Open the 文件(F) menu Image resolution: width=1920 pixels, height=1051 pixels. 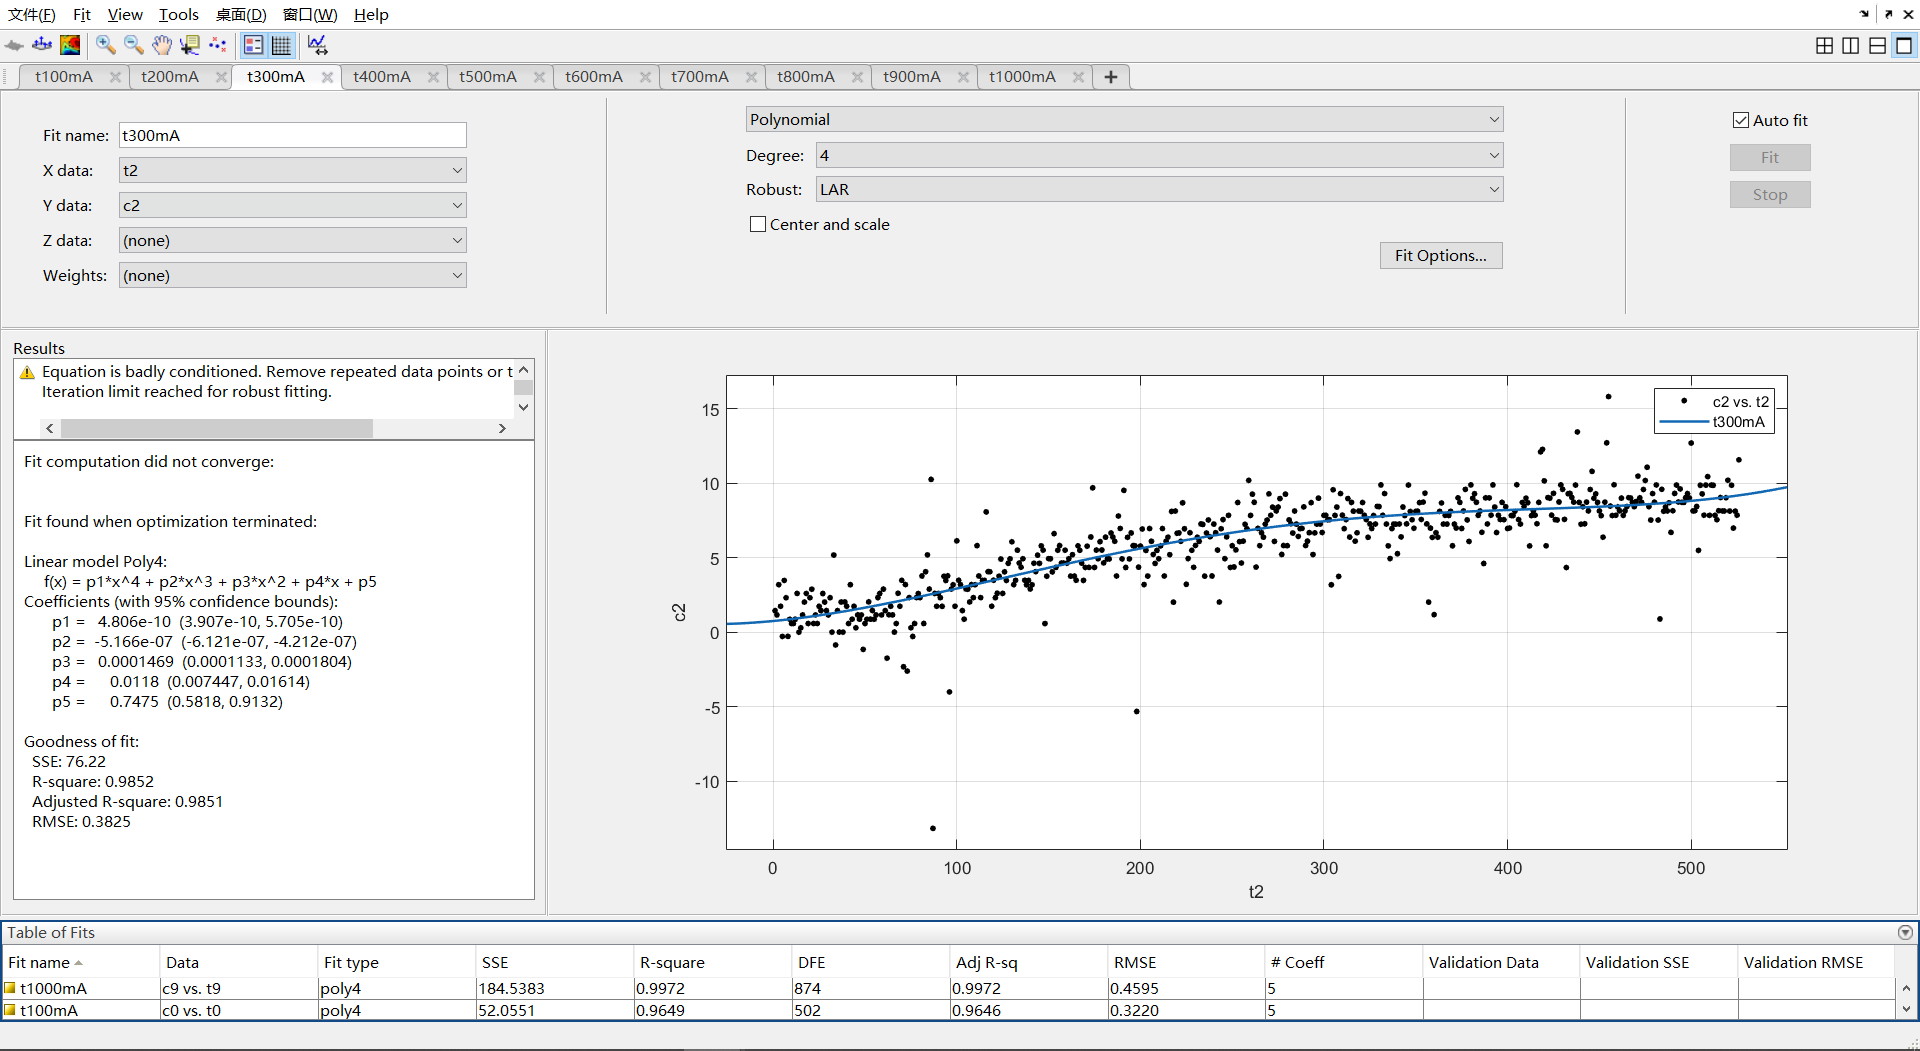pos(32,14)
